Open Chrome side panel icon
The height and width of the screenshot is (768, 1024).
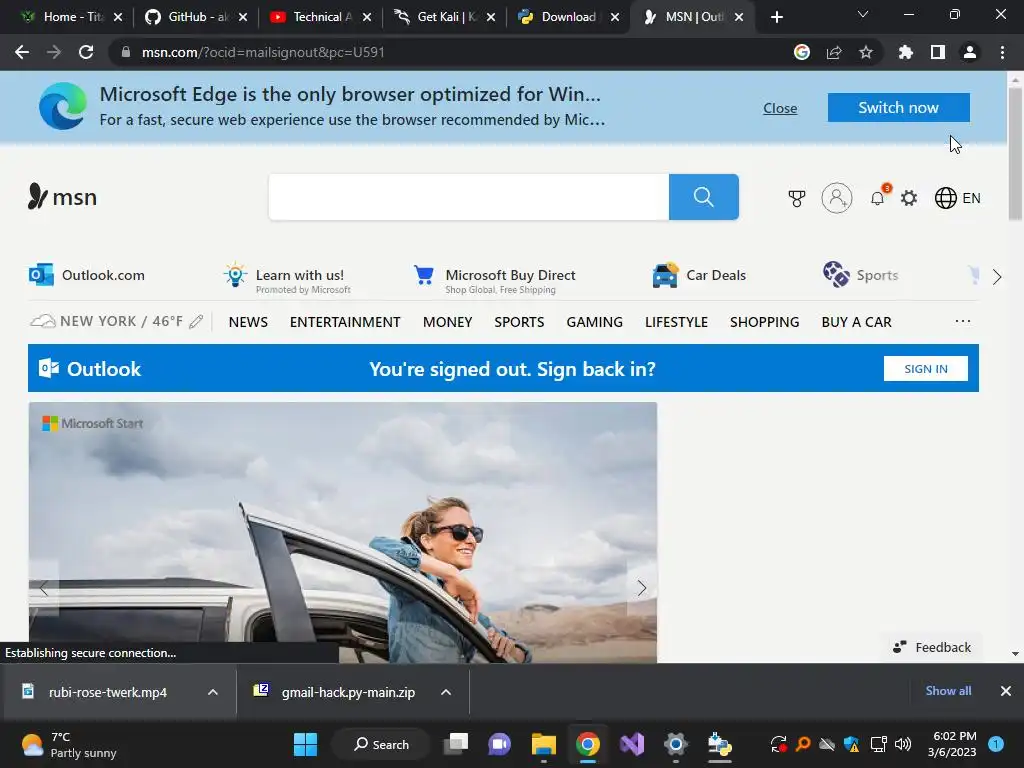938,52
